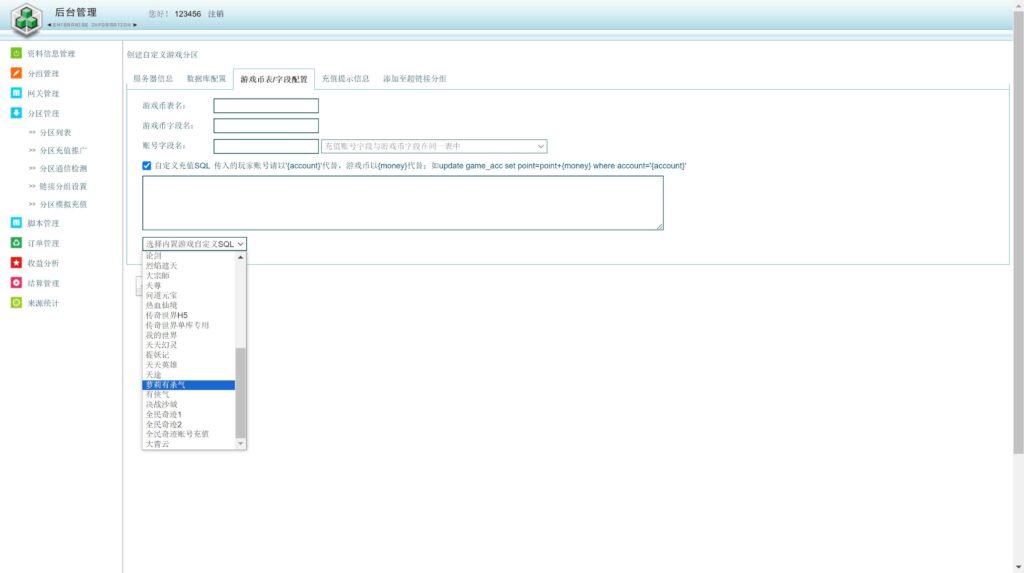The image size is (1024, 573).
Task: Click the pink 结算管理 sidebar icon
Action: pyautogui.click(x=16, y=283)
